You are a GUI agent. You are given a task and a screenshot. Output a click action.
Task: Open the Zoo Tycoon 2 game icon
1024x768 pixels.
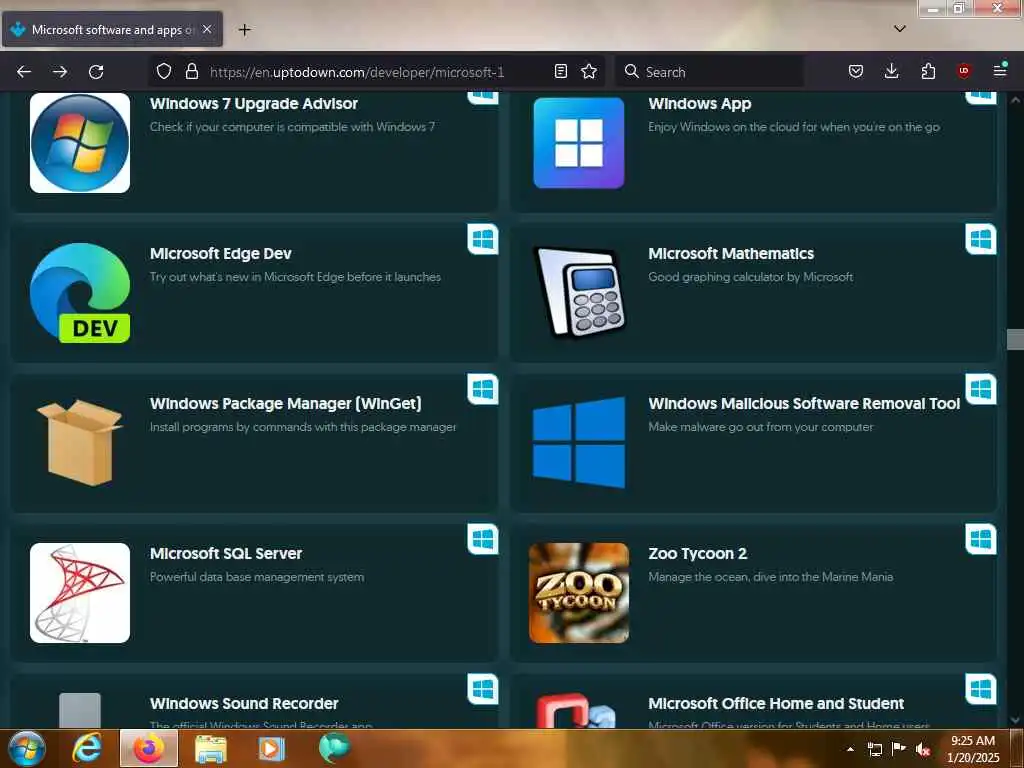[579, 593]
